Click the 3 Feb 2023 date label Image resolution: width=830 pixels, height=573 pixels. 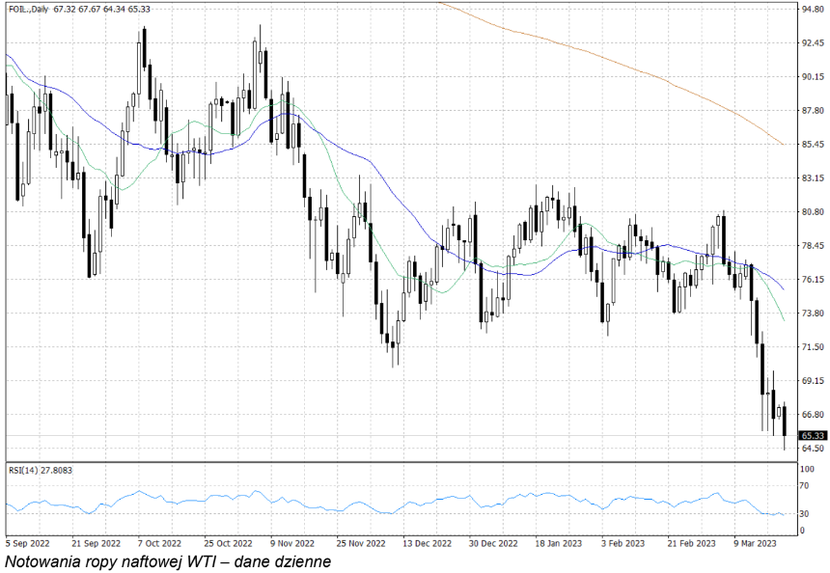[623, 543]
